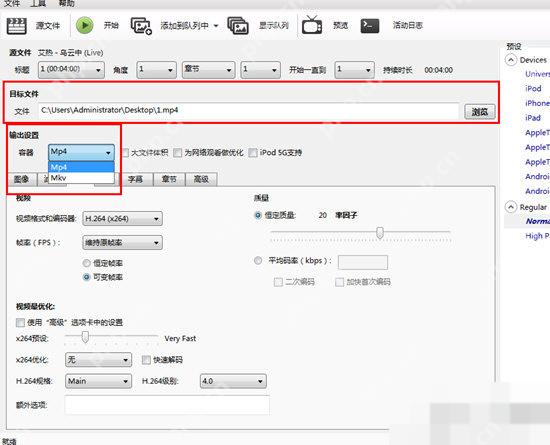Click the 预览 toolbar label

340,26
